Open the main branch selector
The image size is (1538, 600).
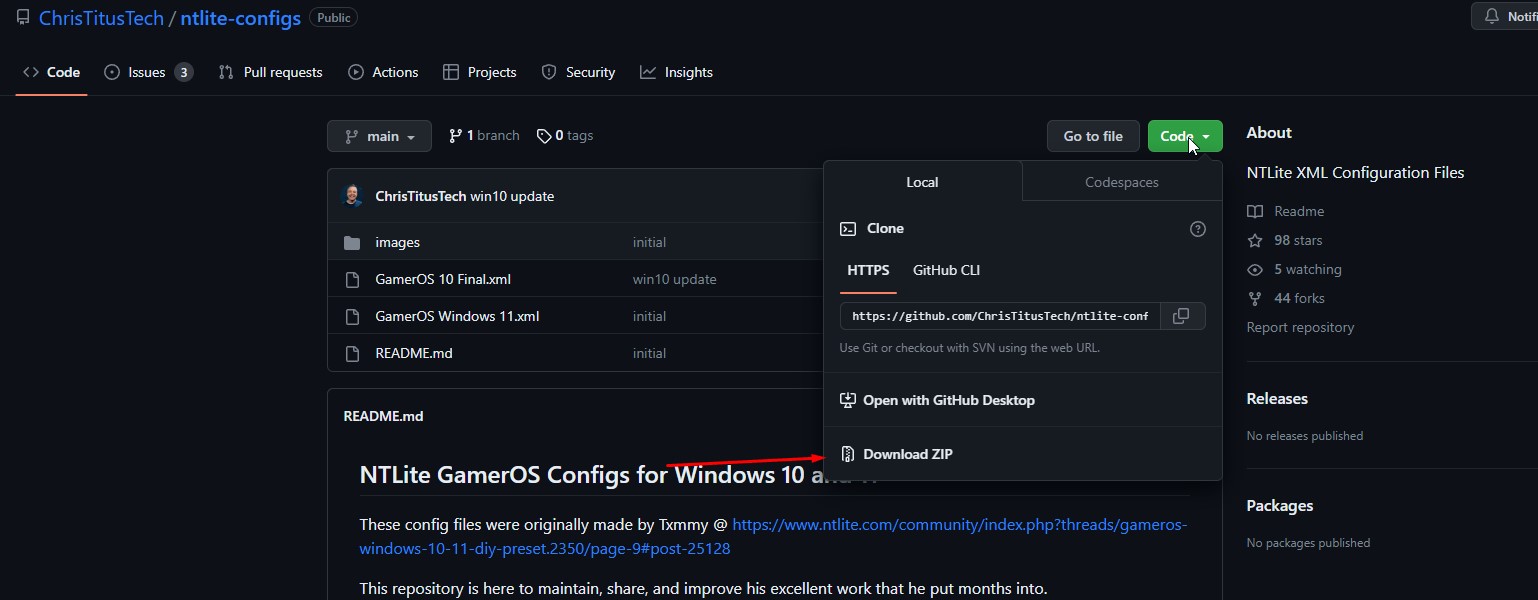tap(379, 136)
